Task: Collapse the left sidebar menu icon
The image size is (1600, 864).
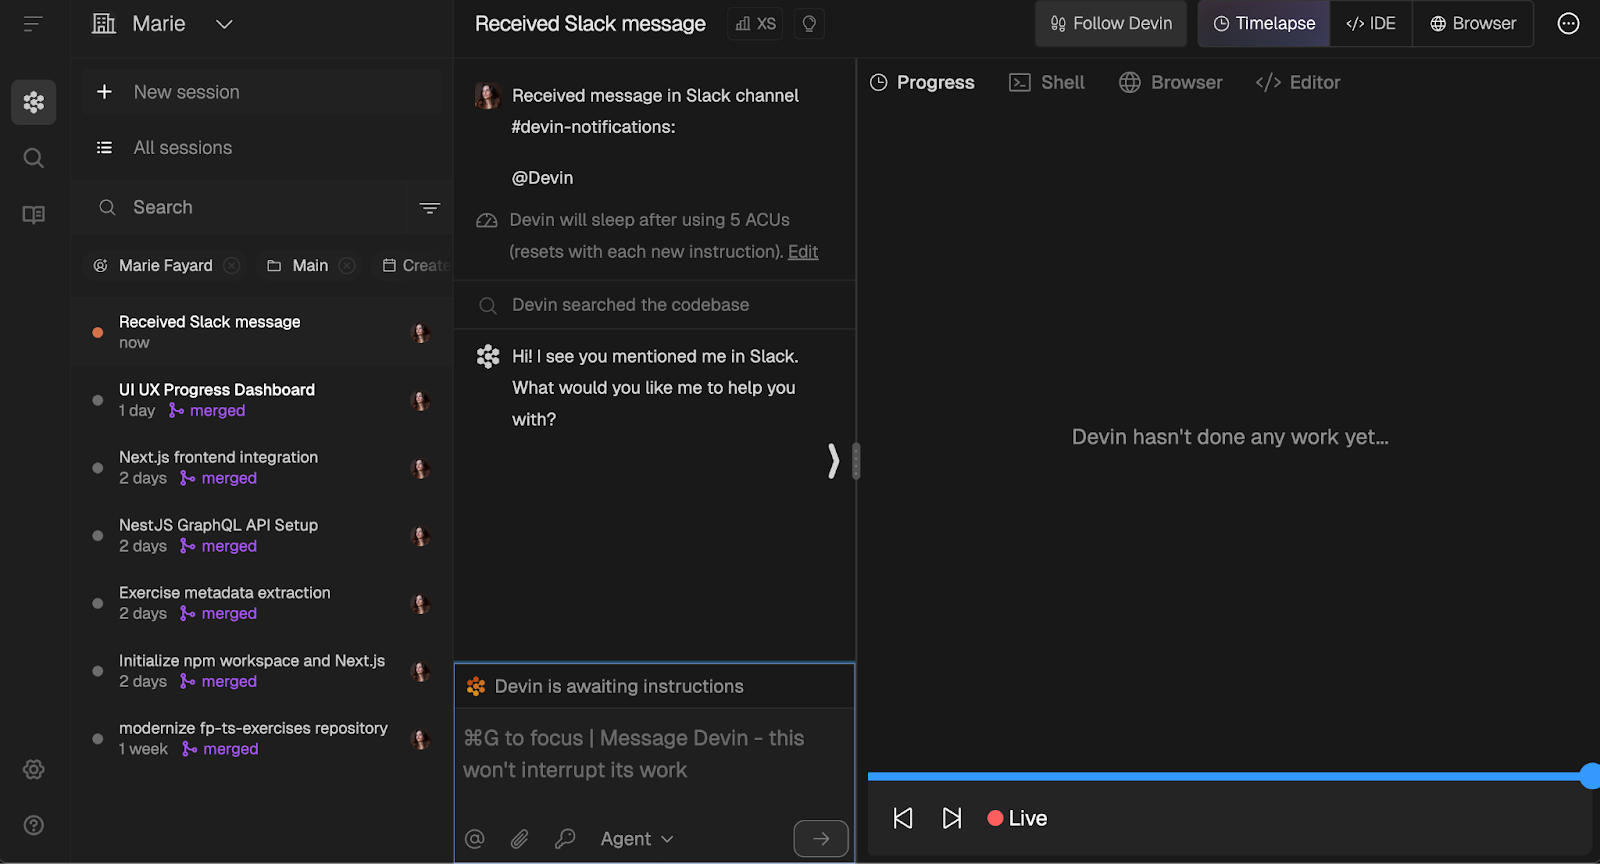Action: click(x=33, y=23)
